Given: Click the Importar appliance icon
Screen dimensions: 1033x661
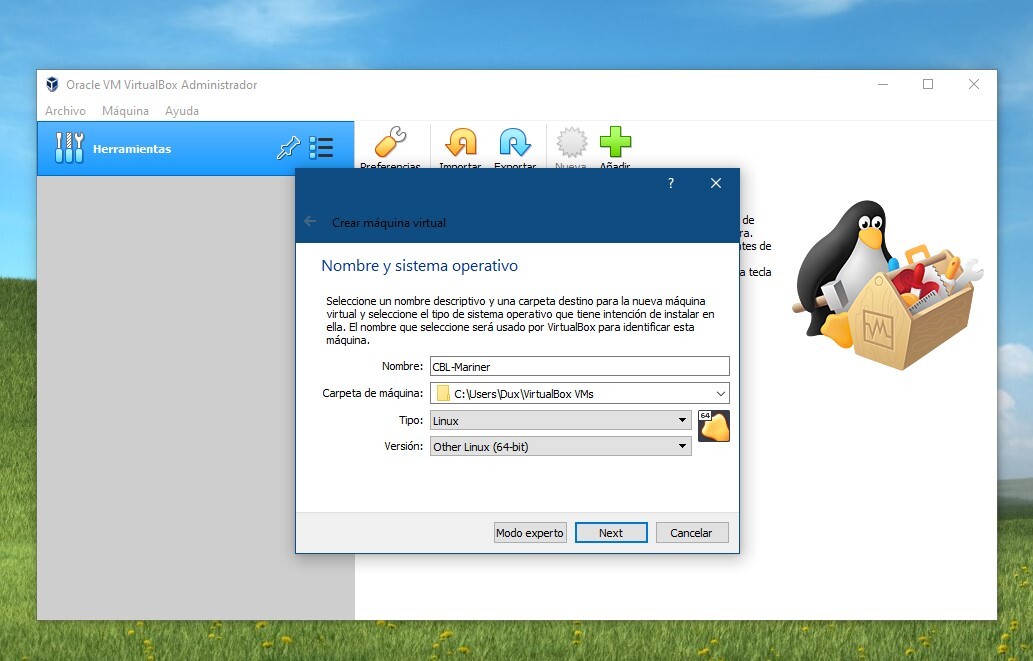Looking at the screenshot, I should click(x=460, y=143).
